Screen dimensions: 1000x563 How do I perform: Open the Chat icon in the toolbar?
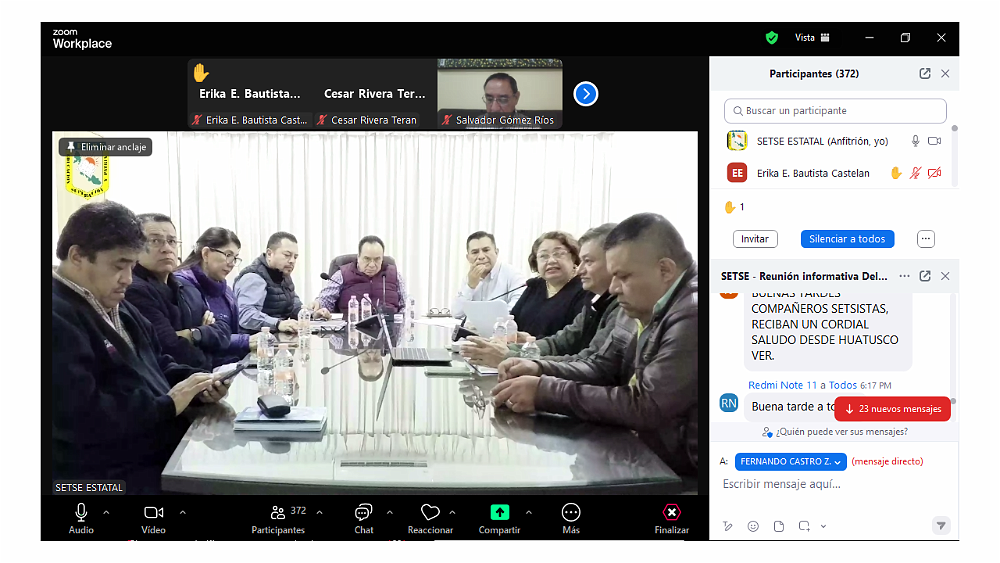(364, 512)
